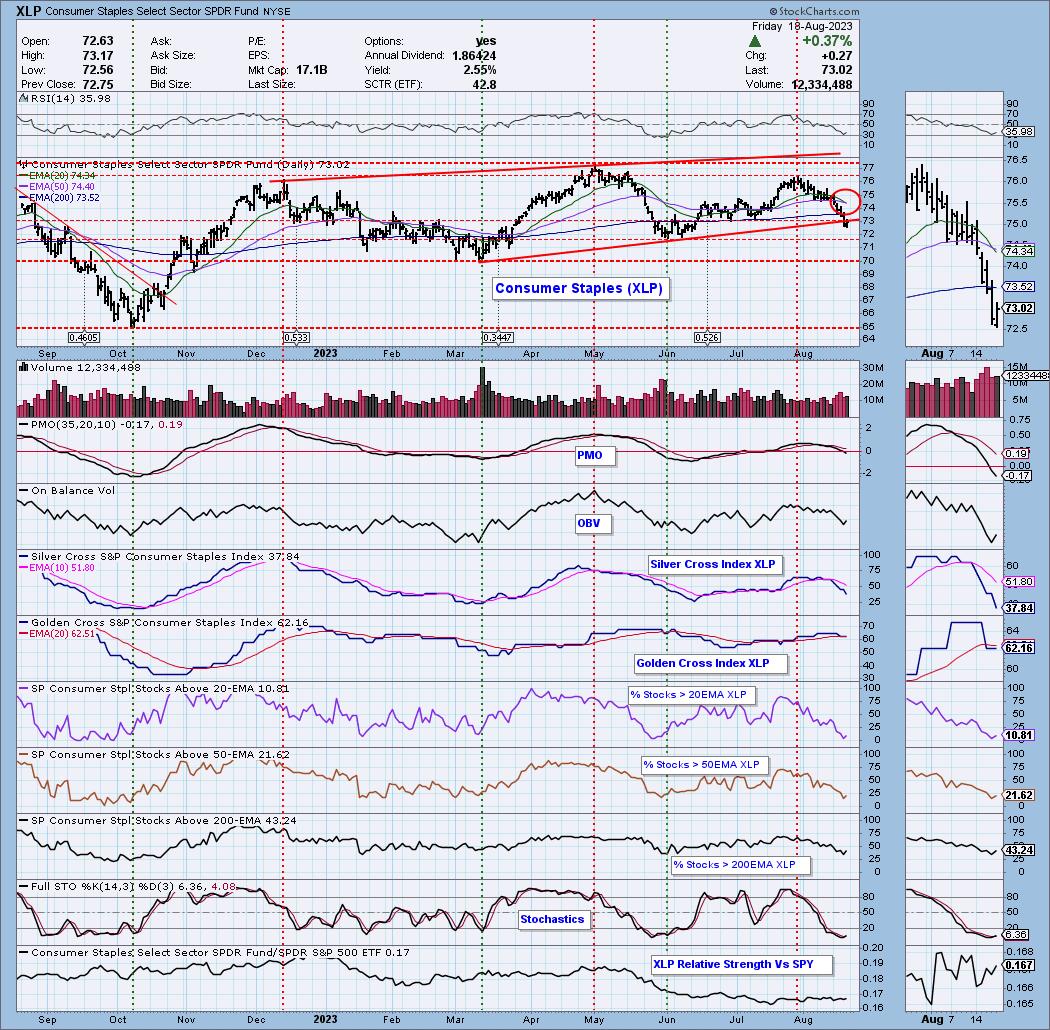
Task: Click the green up-arrow change indicator
Action: 754,42
